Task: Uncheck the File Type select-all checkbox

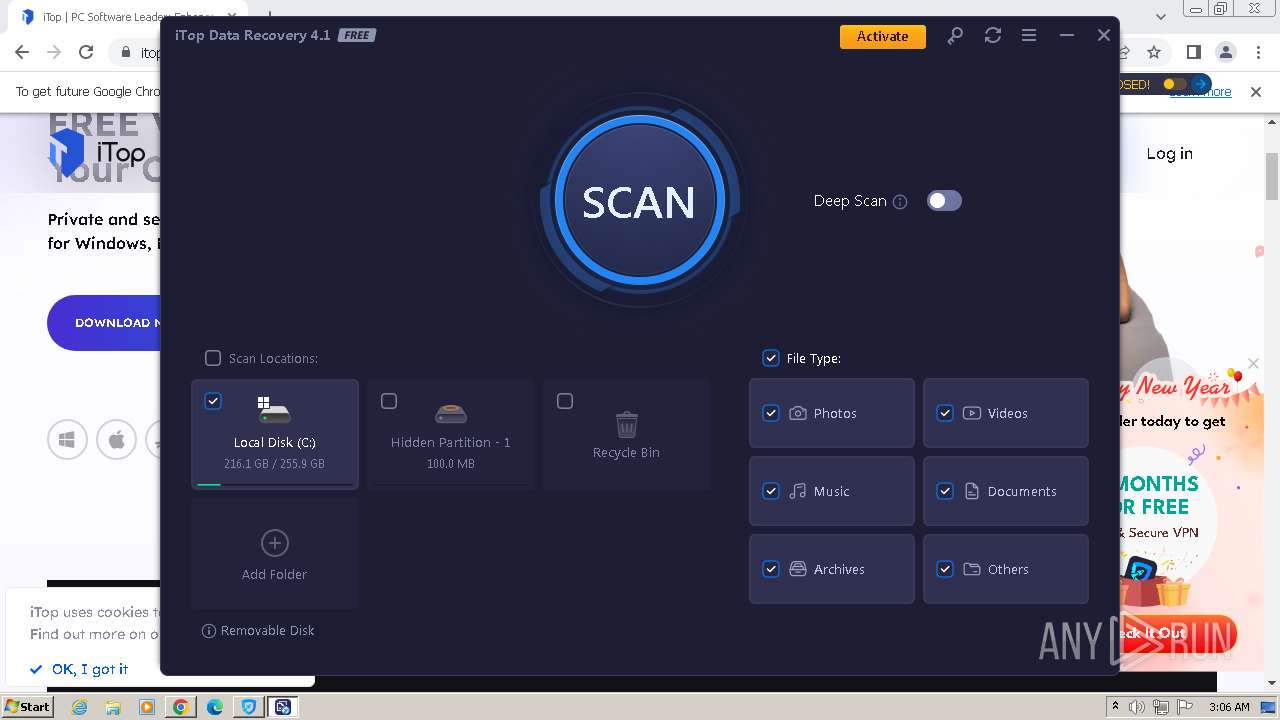Action: (771, 358)
